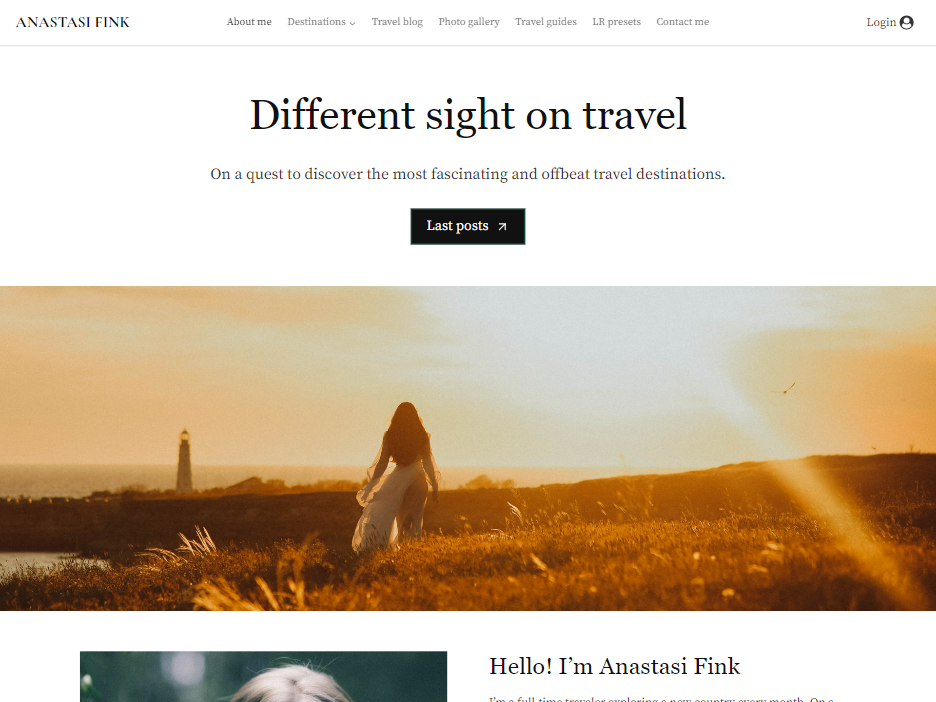
Task: Click the arrow icon on Last posts button
Action: 502,227
